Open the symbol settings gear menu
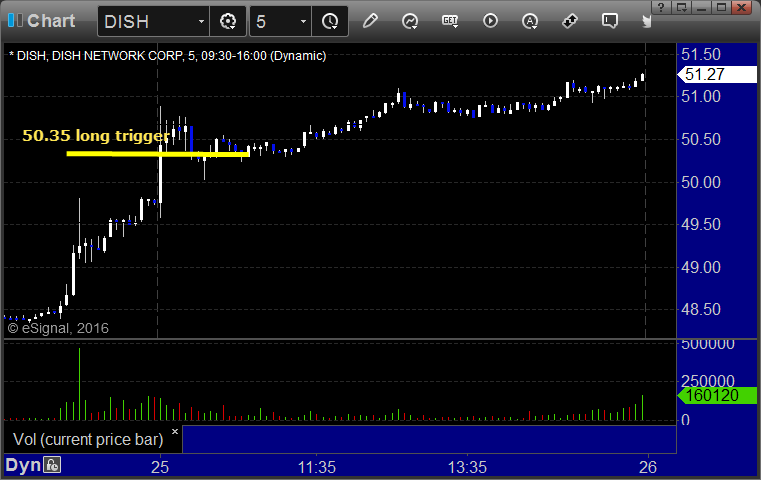Screen dimensions: 761x480 click(228, 21)
